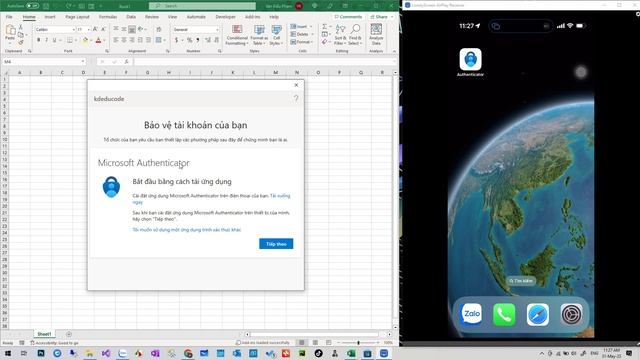This screenshot has width=640, height=360.
Task: Expand the Delete cells dropdown
Action: pyautogui.click(x=312, y=34)
